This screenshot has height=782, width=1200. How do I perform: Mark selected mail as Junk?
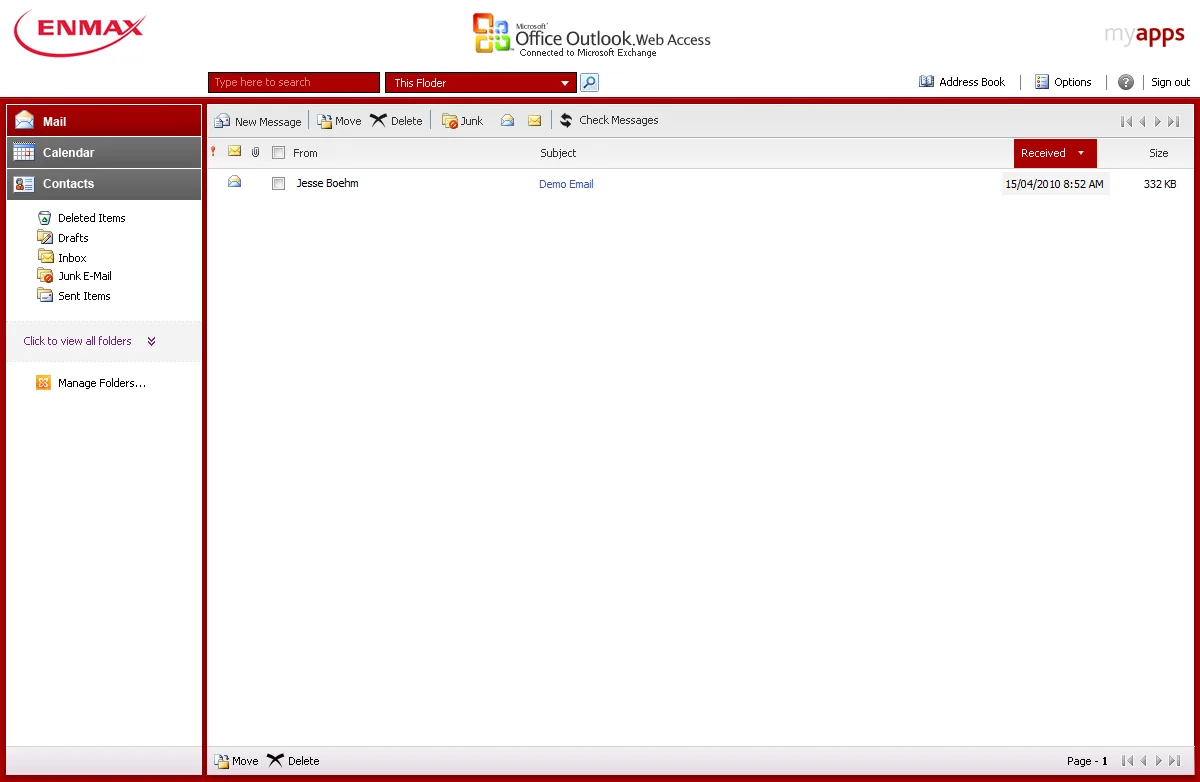(x=462, y=121)
